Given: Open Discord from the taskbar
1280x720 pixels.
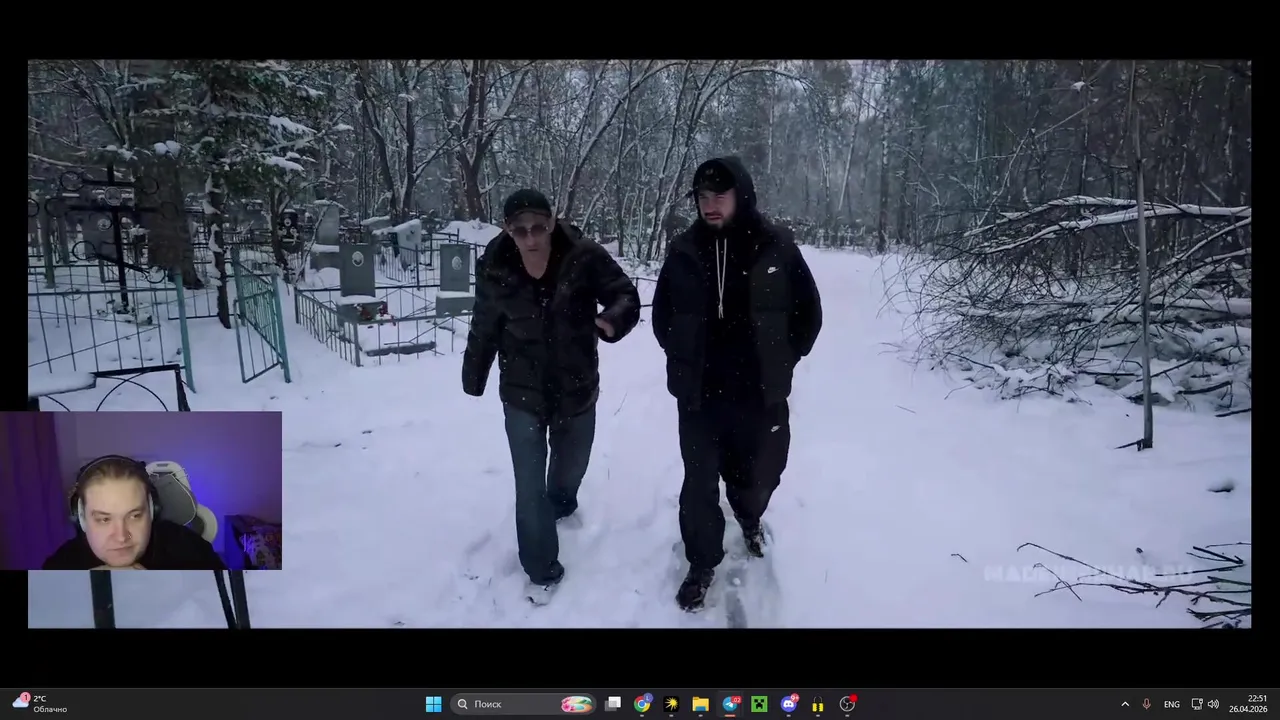Looking at the screenshot, I should pyautogui.click(x=789, y=704).
